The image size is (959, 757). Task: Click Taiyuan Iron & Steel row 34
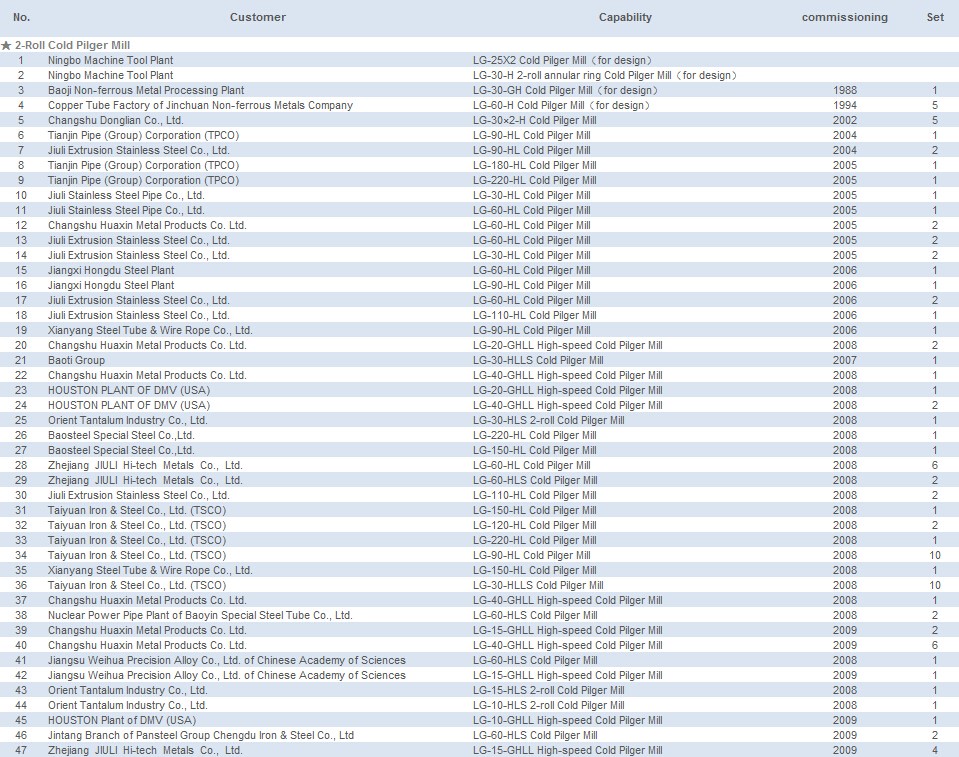click(x=137, y=555)
